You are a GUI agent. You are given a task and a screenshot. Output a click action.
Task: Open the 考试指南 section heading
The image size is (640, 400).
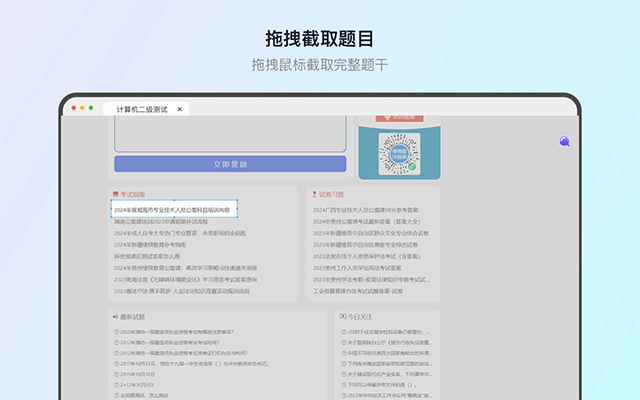tap(133, 194)
